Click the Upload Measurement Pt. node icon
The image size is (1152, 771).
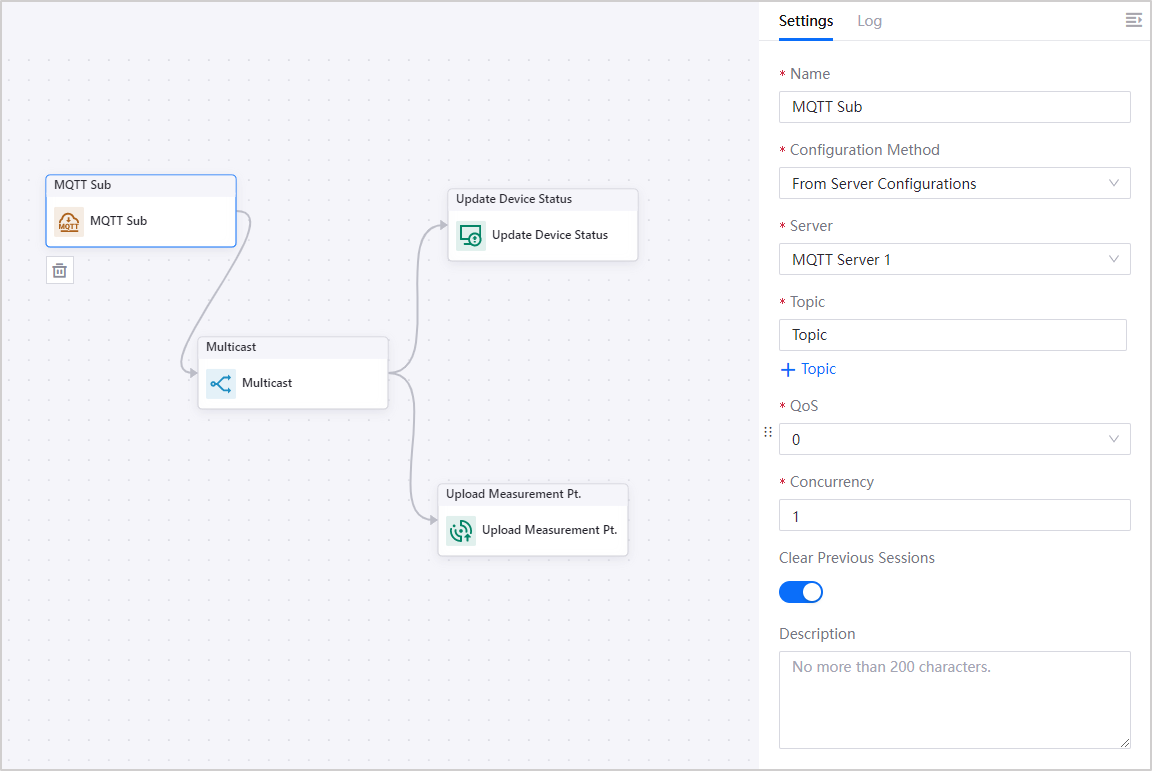(460, 530)
